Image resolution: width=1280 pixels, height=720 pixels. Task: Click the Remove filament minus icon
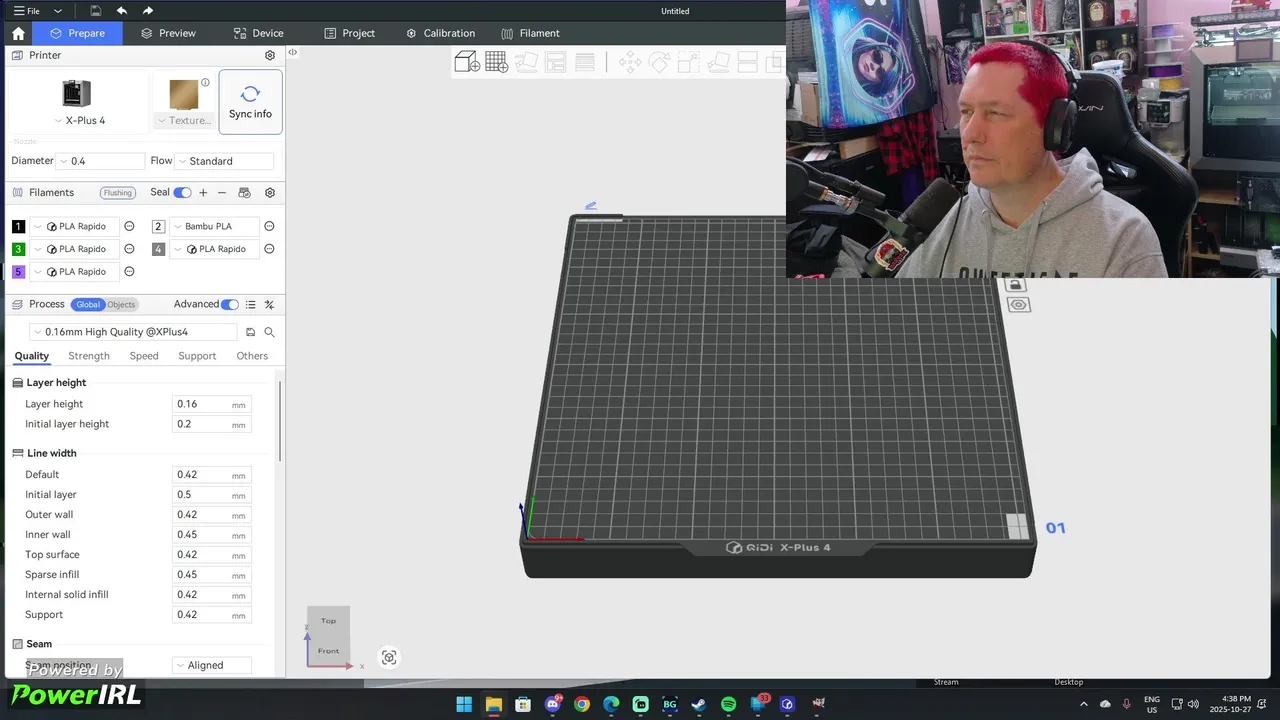pyautogui.click(x=222, y=192)
